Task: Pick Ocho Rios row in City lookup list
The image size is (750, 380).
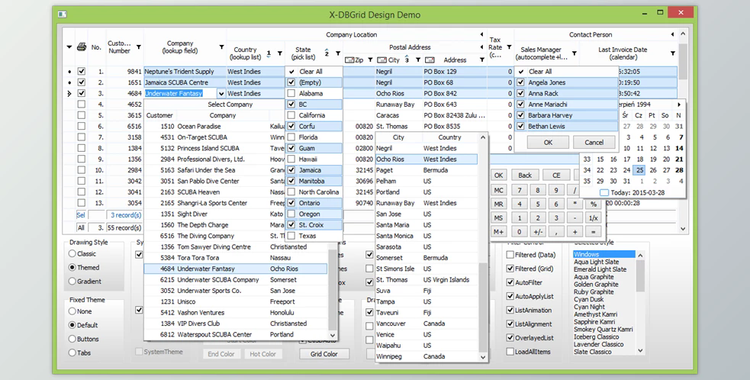Action: pyautogui.click(x=427, y=159)
